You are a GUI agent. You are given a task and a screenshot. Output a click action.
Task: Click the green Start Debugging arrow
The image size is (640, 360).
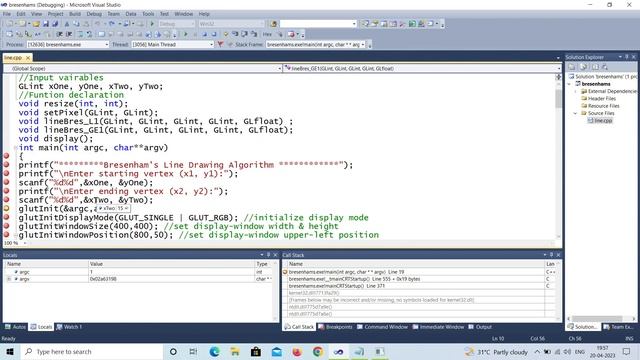[152, 24]
